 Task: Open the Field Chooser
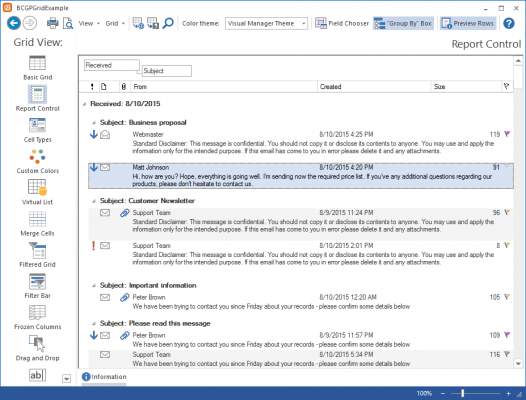pos(342,23)
